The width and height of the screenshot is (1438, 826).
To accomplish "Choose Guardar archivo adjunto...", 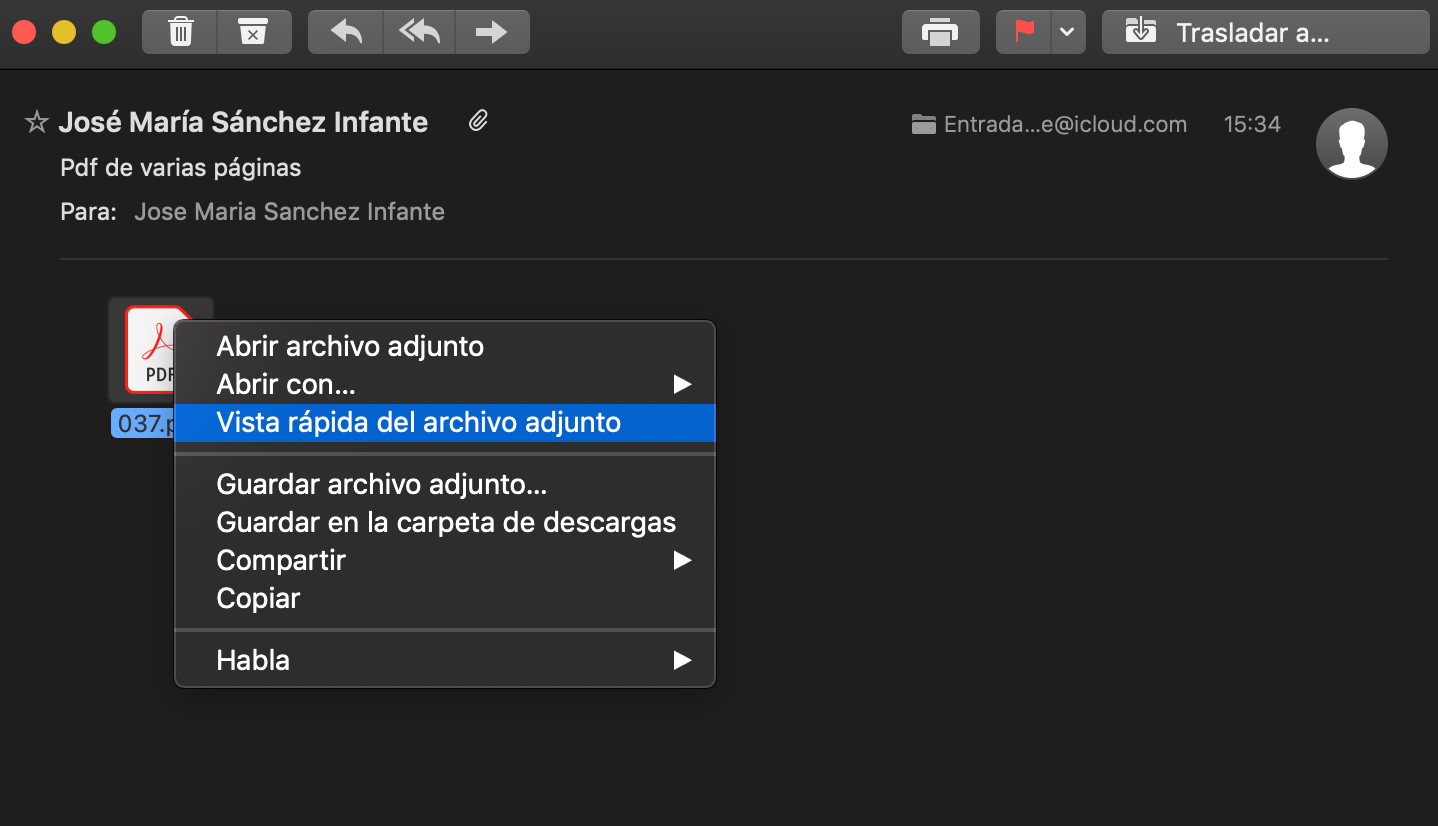I will [445, 484].
